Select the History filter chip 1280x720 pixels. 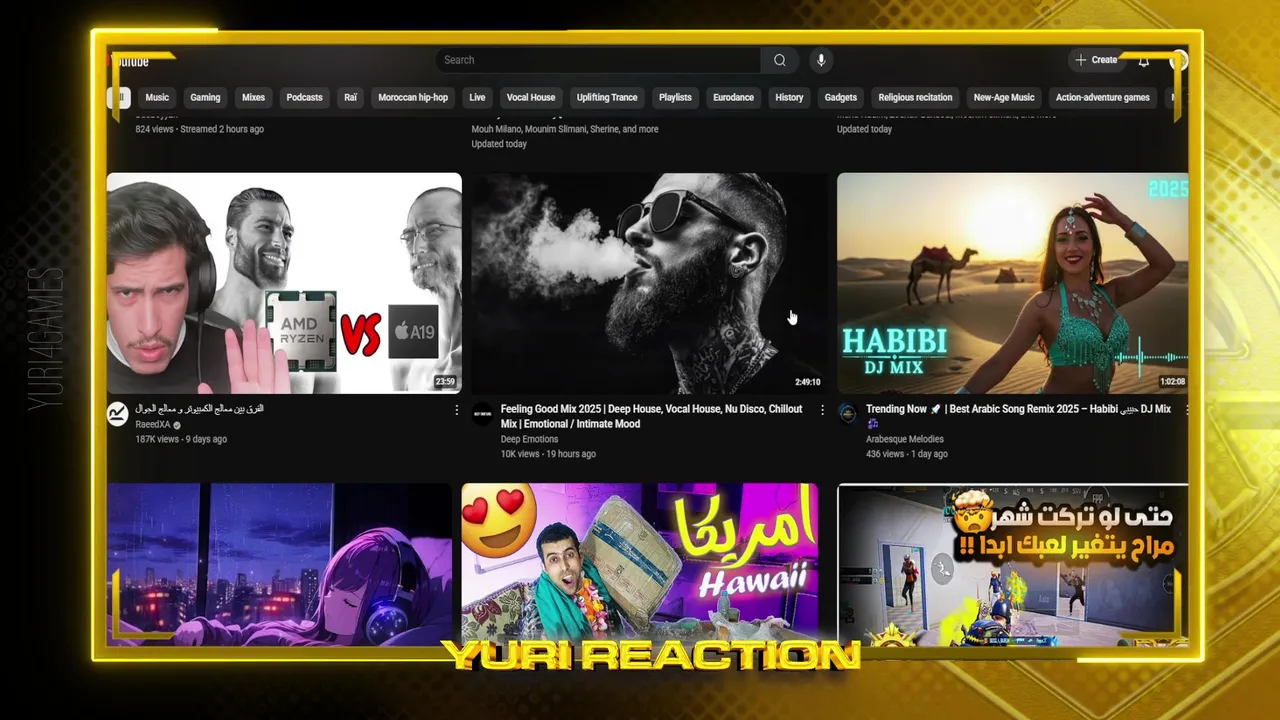point(789,97)
